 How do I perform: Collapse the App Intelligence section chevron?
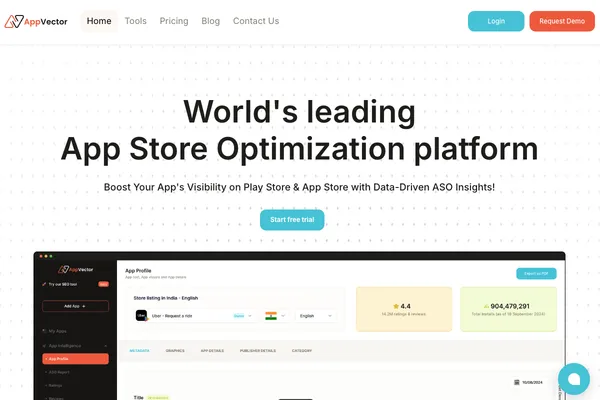(105, 346)
